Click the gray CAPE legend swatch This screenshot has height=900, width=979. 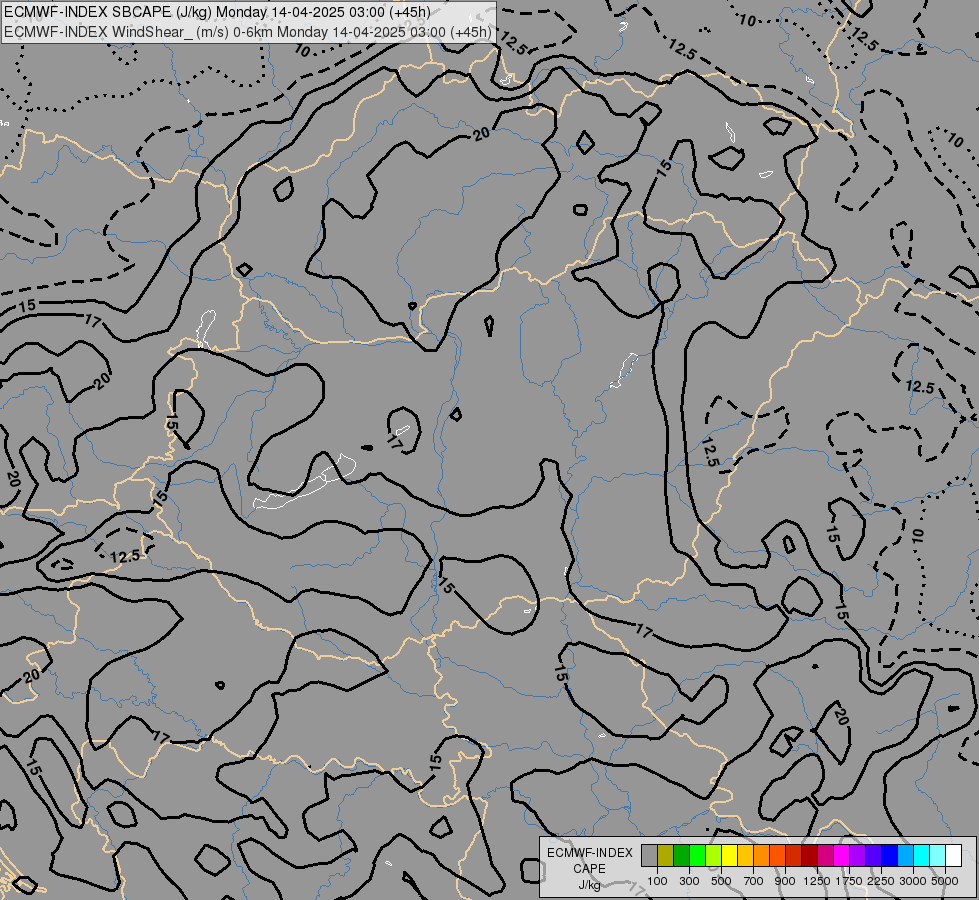pos(649,856)
